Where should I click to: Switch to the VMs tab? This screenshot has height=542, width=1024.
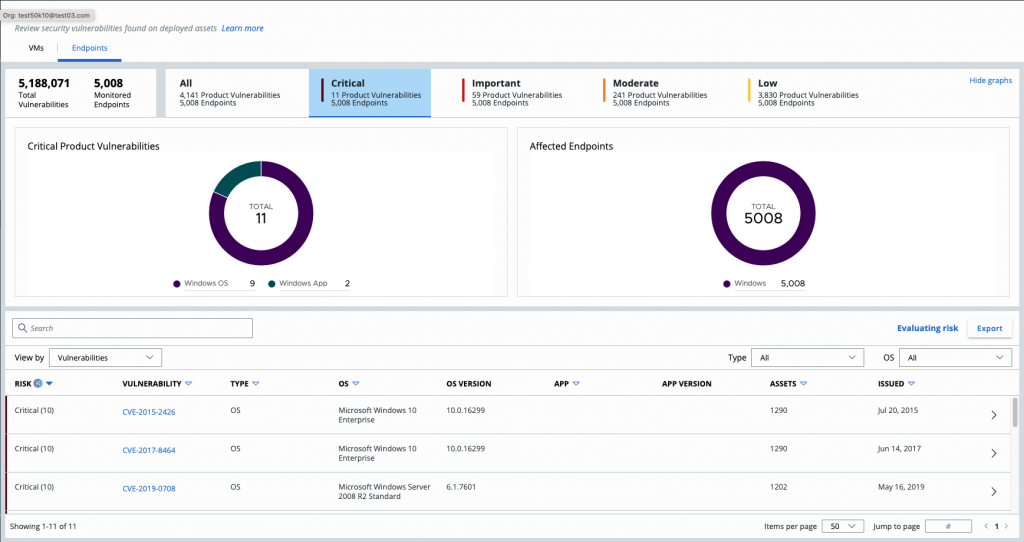click(x=35, y=48)
